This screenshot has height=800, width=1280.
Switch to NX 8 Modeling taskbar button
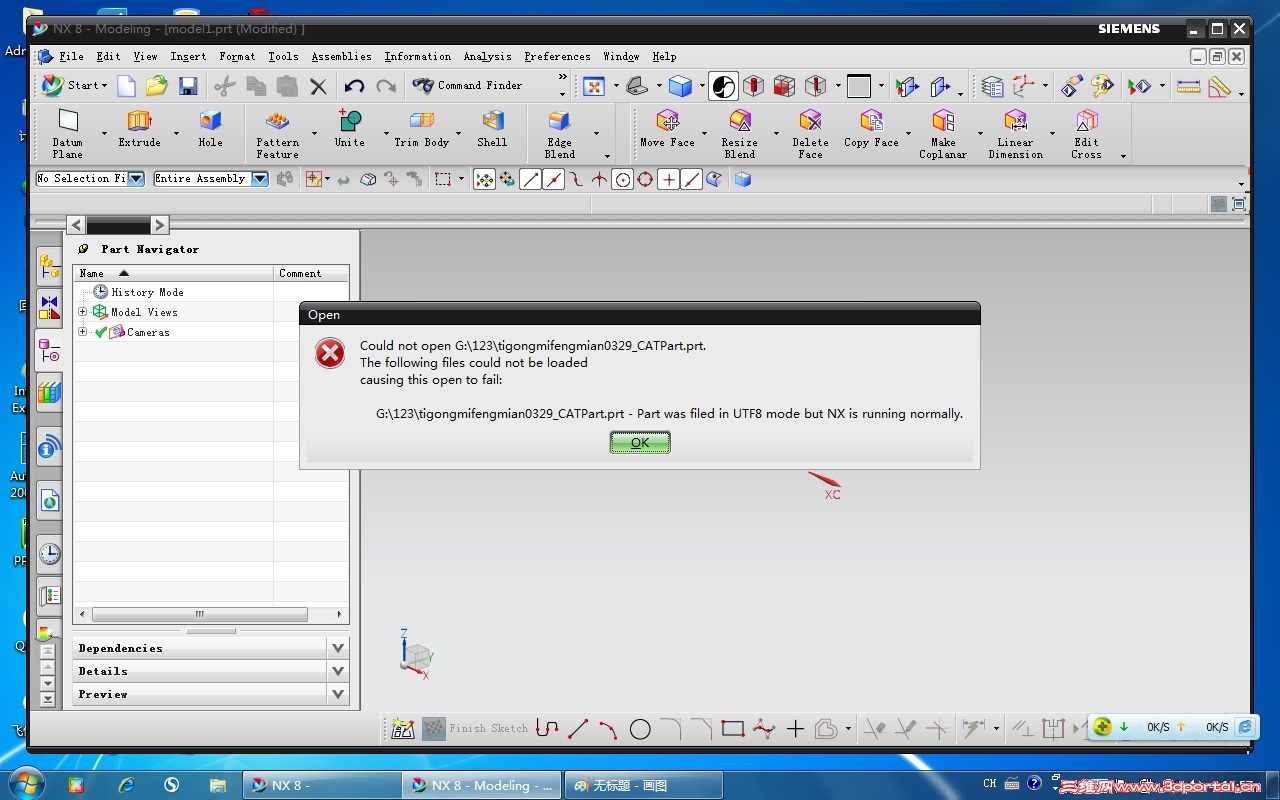(x=482, y=785)
